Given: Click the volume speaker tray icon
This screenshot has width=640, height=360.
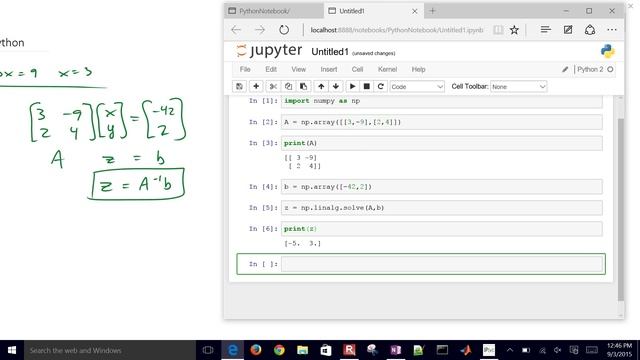Looking at the screenshot, I should click(x=558, y=350).
